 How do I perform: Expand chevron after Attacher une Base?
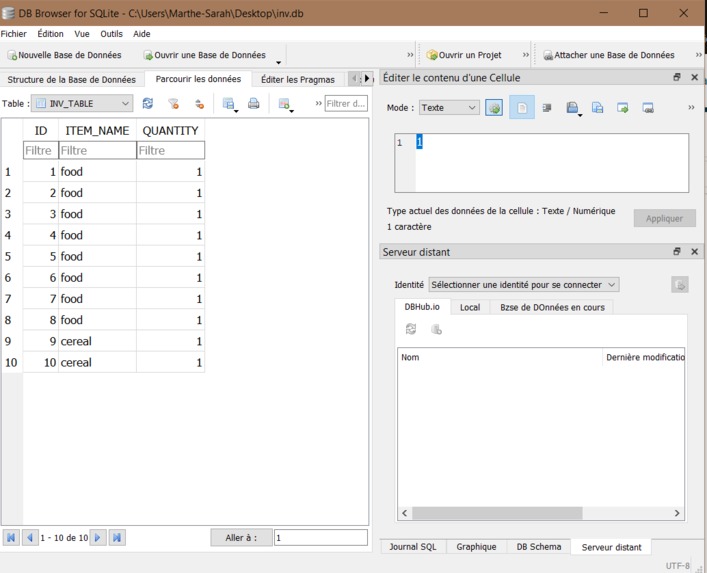tap(698, 55)
